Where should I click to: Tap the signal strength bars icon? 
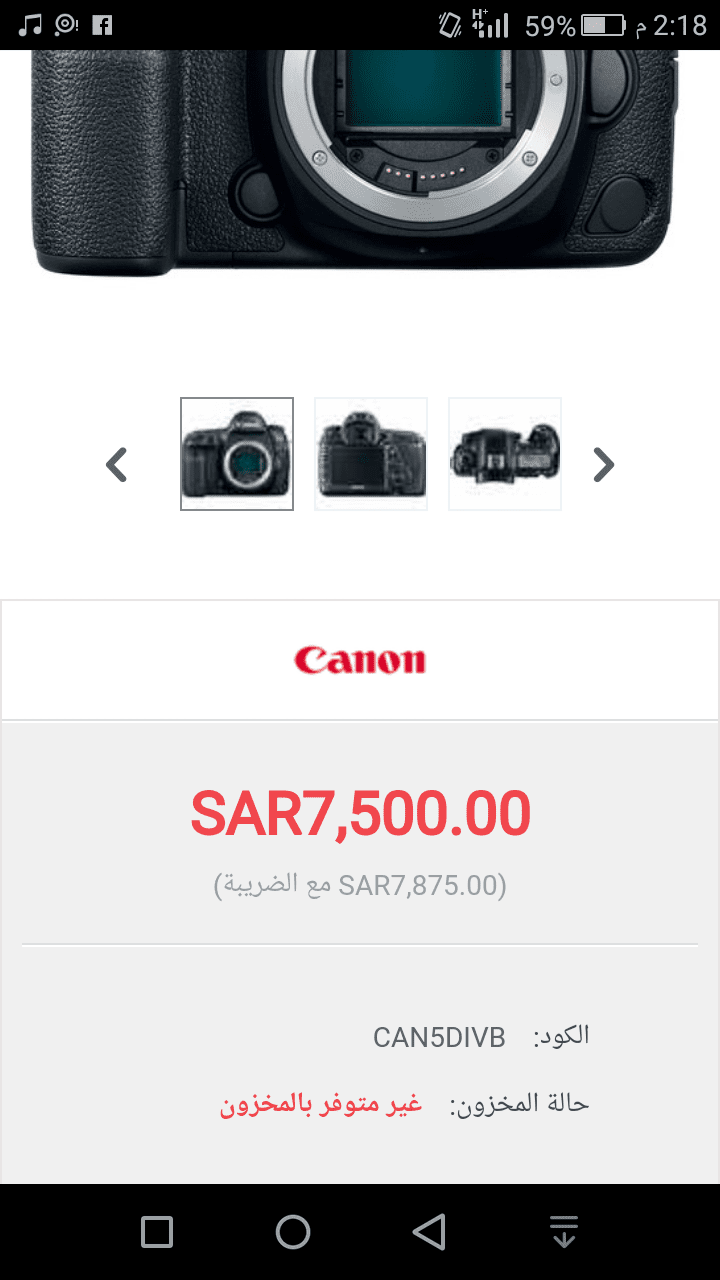(490, 24)
